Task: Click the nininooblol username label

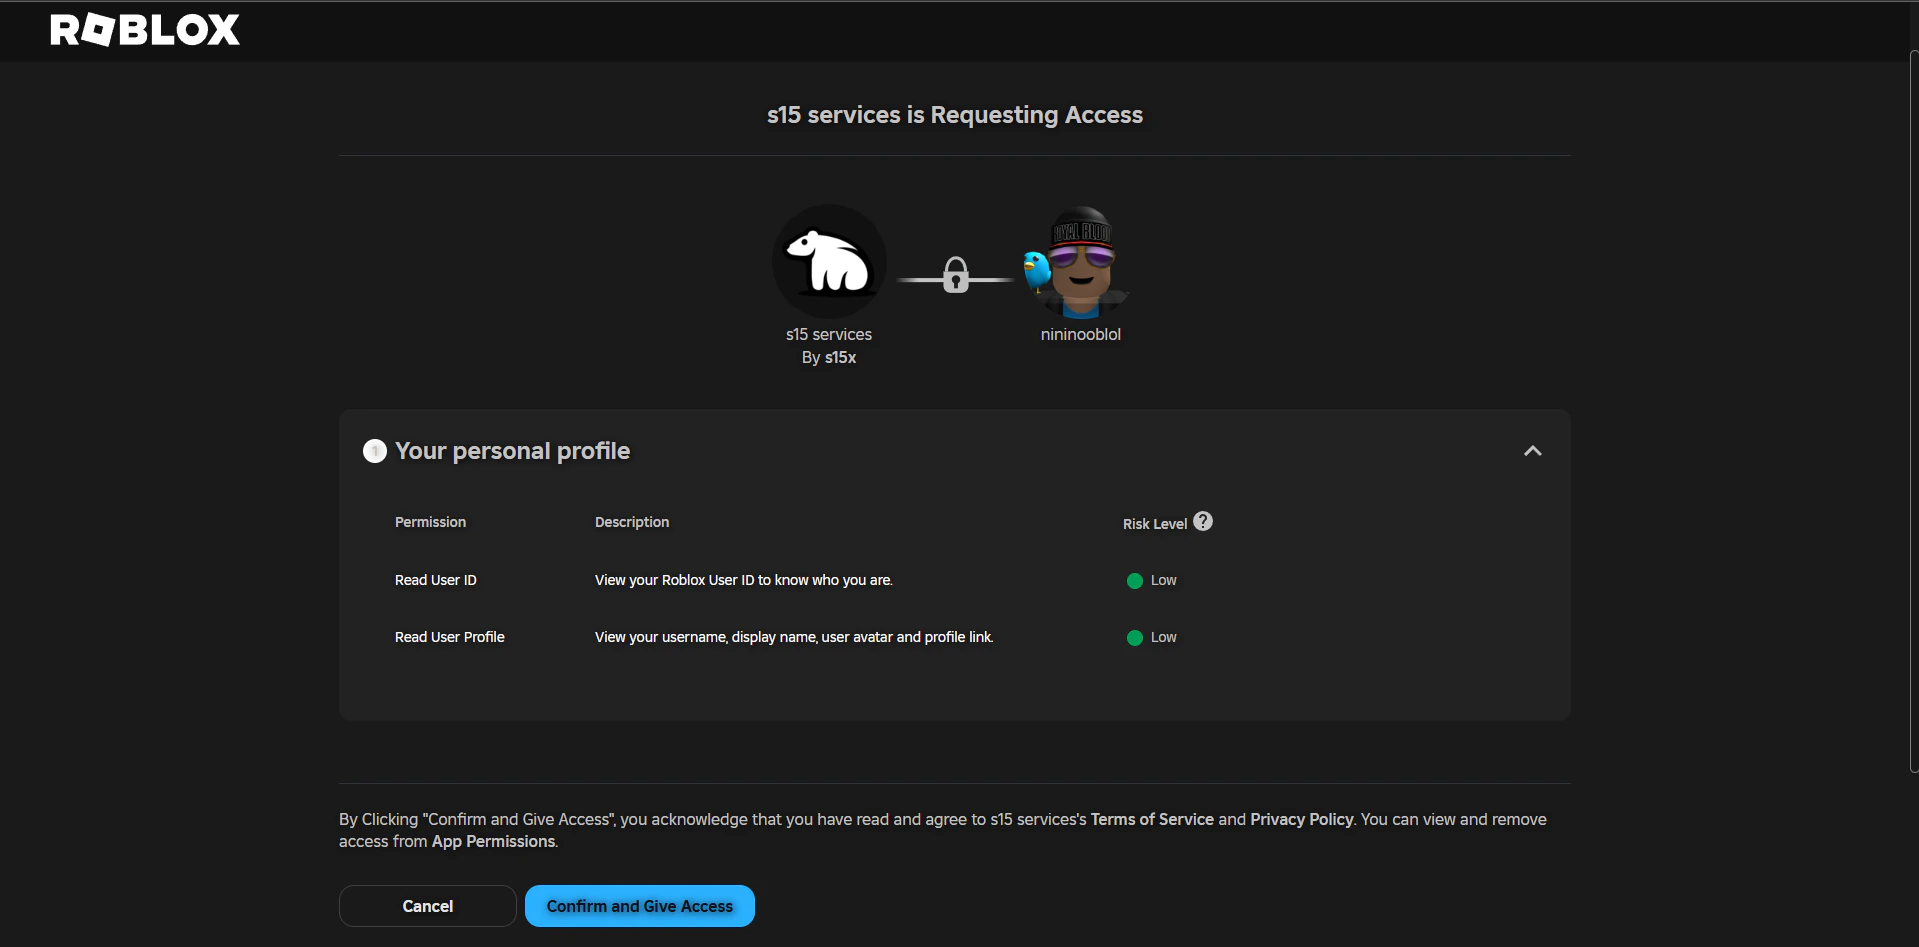Action: [x=1081, y=334]
